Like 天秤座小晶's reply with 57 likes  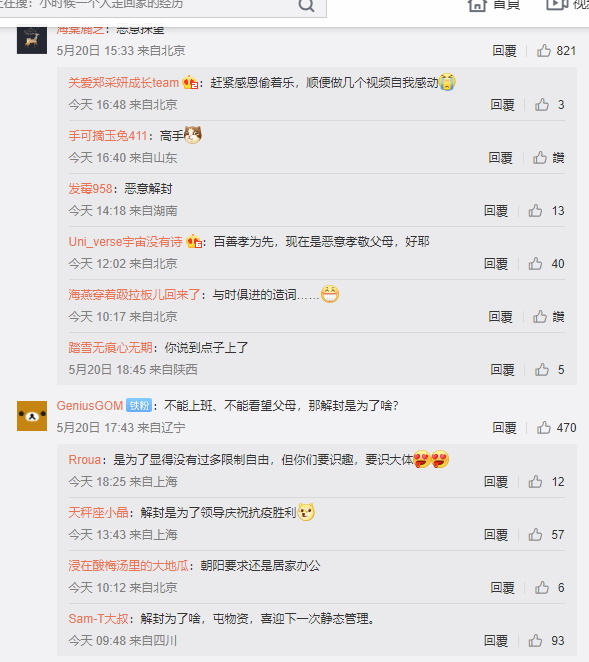535,535
